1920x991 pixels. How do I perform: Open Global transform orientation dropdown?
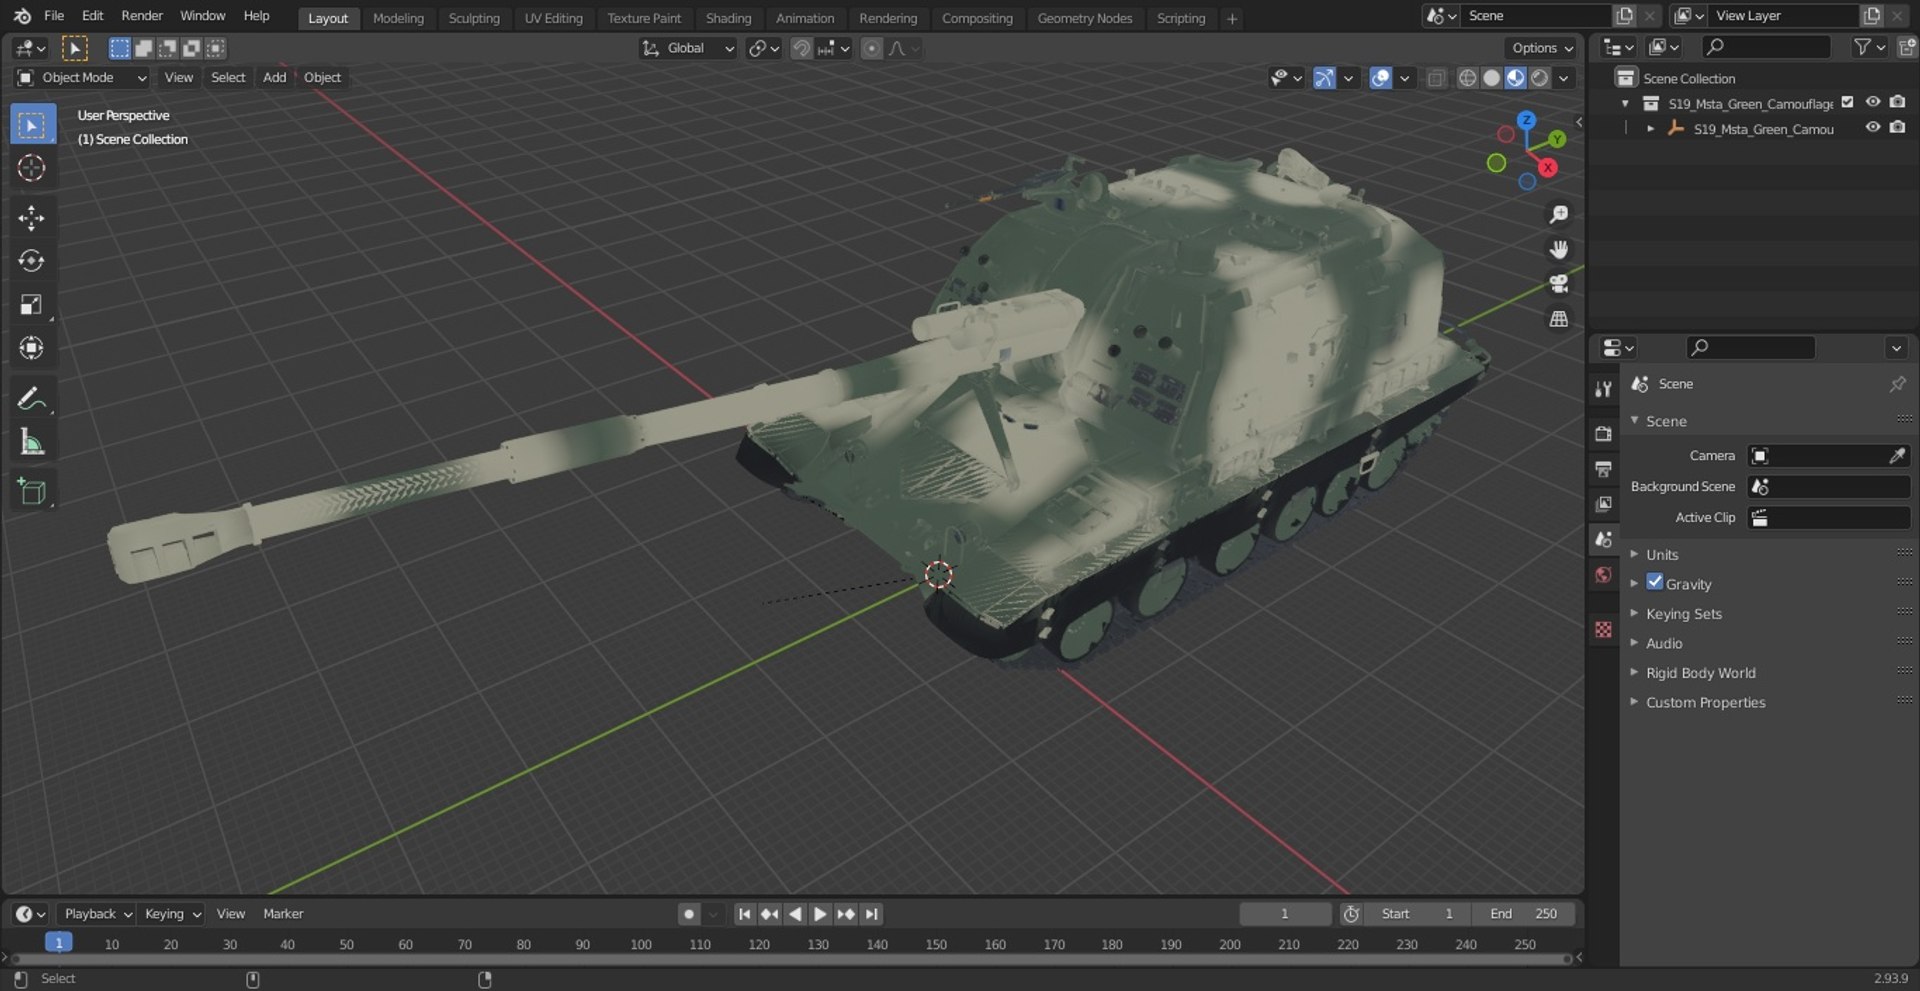[x=688, y=48]
